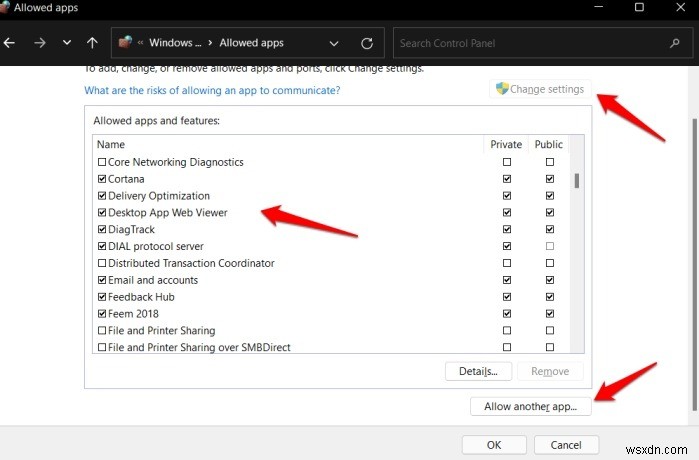Screen dimensions: 699x460
Task: Click the forward navigation arrow
Action: click(x=39, y=43)
